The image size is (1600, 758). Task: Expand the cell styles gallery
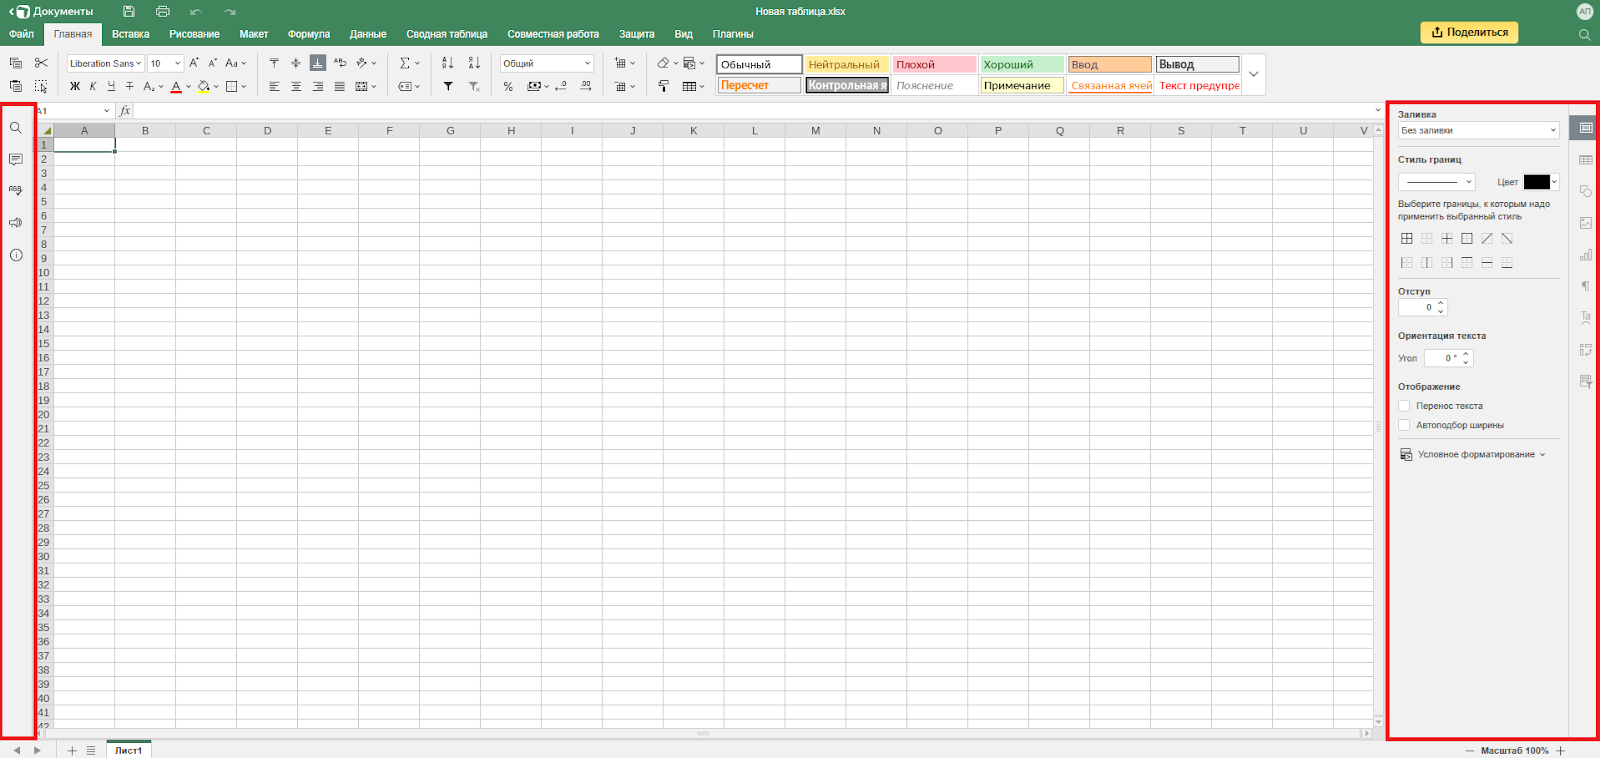coord(1254,74)
